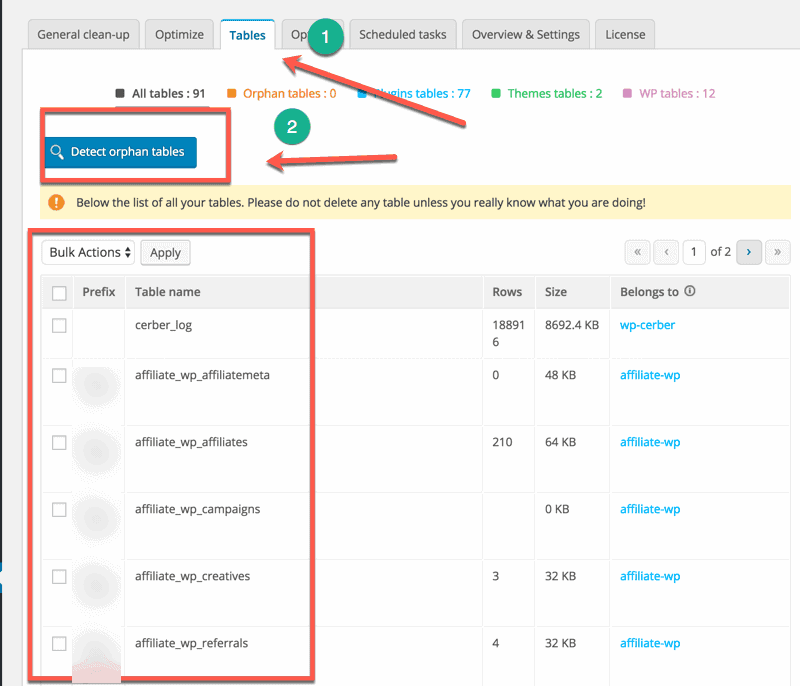Switch to the General clean-up tab
The image size is (800, 686).
coord(83,34)
